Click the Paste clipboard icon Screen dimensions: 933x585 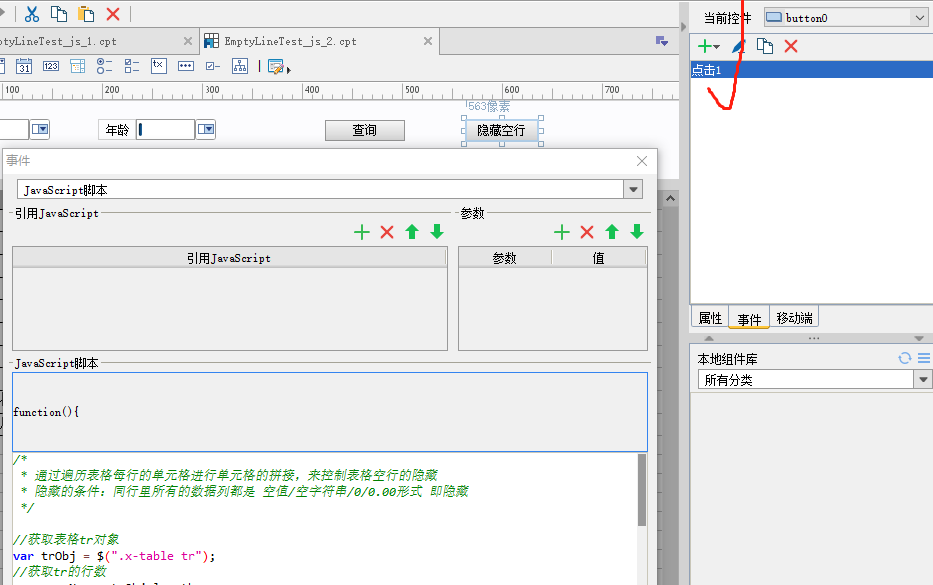coord(86,14)
